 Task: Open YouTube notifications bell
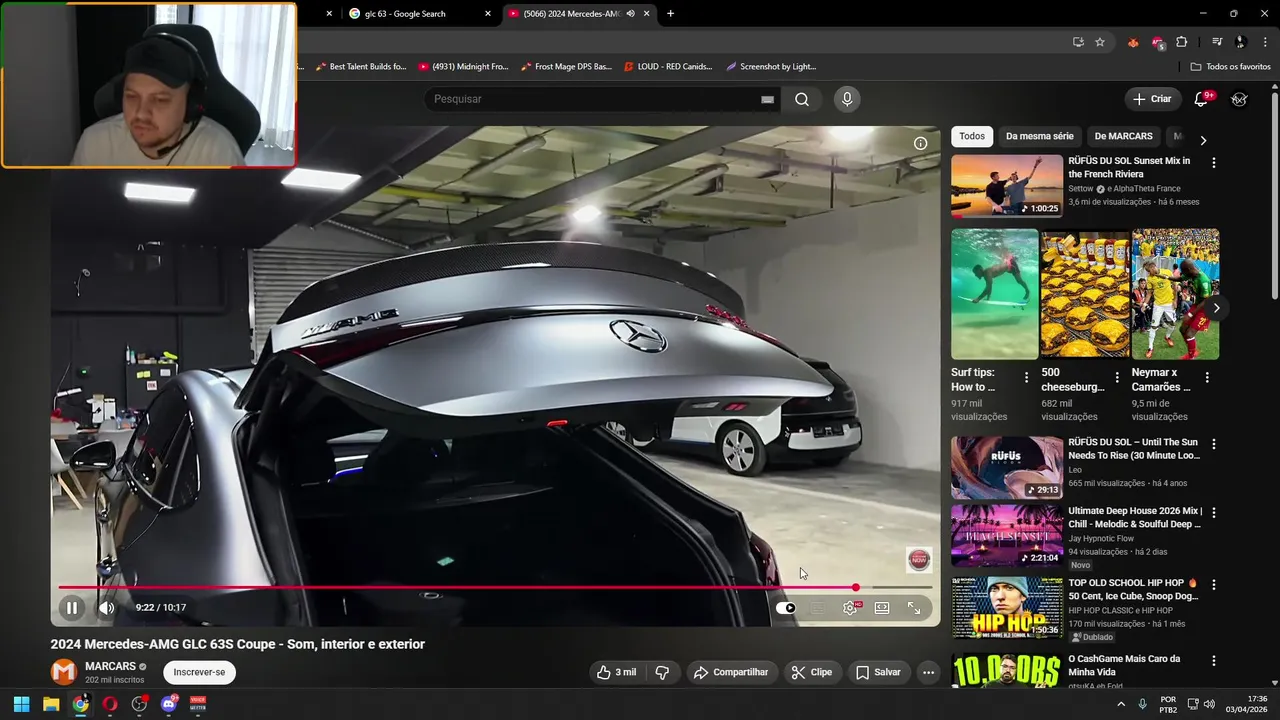(x=1202, y=99)
